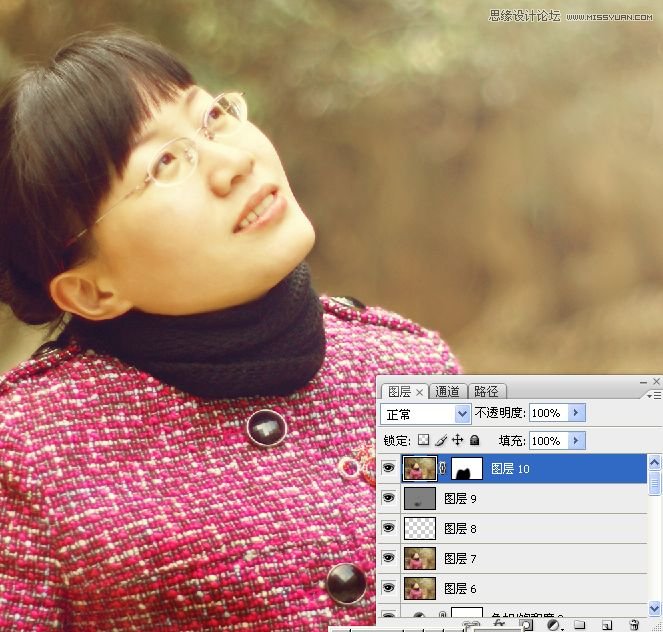
Task: Click the mask link chain on 图层 10
Action: pos(443,468)
